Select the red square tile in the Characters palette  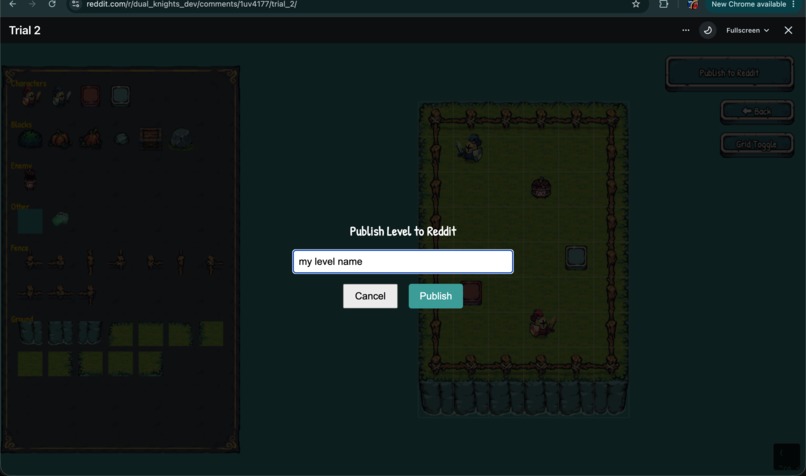(90, 96)
